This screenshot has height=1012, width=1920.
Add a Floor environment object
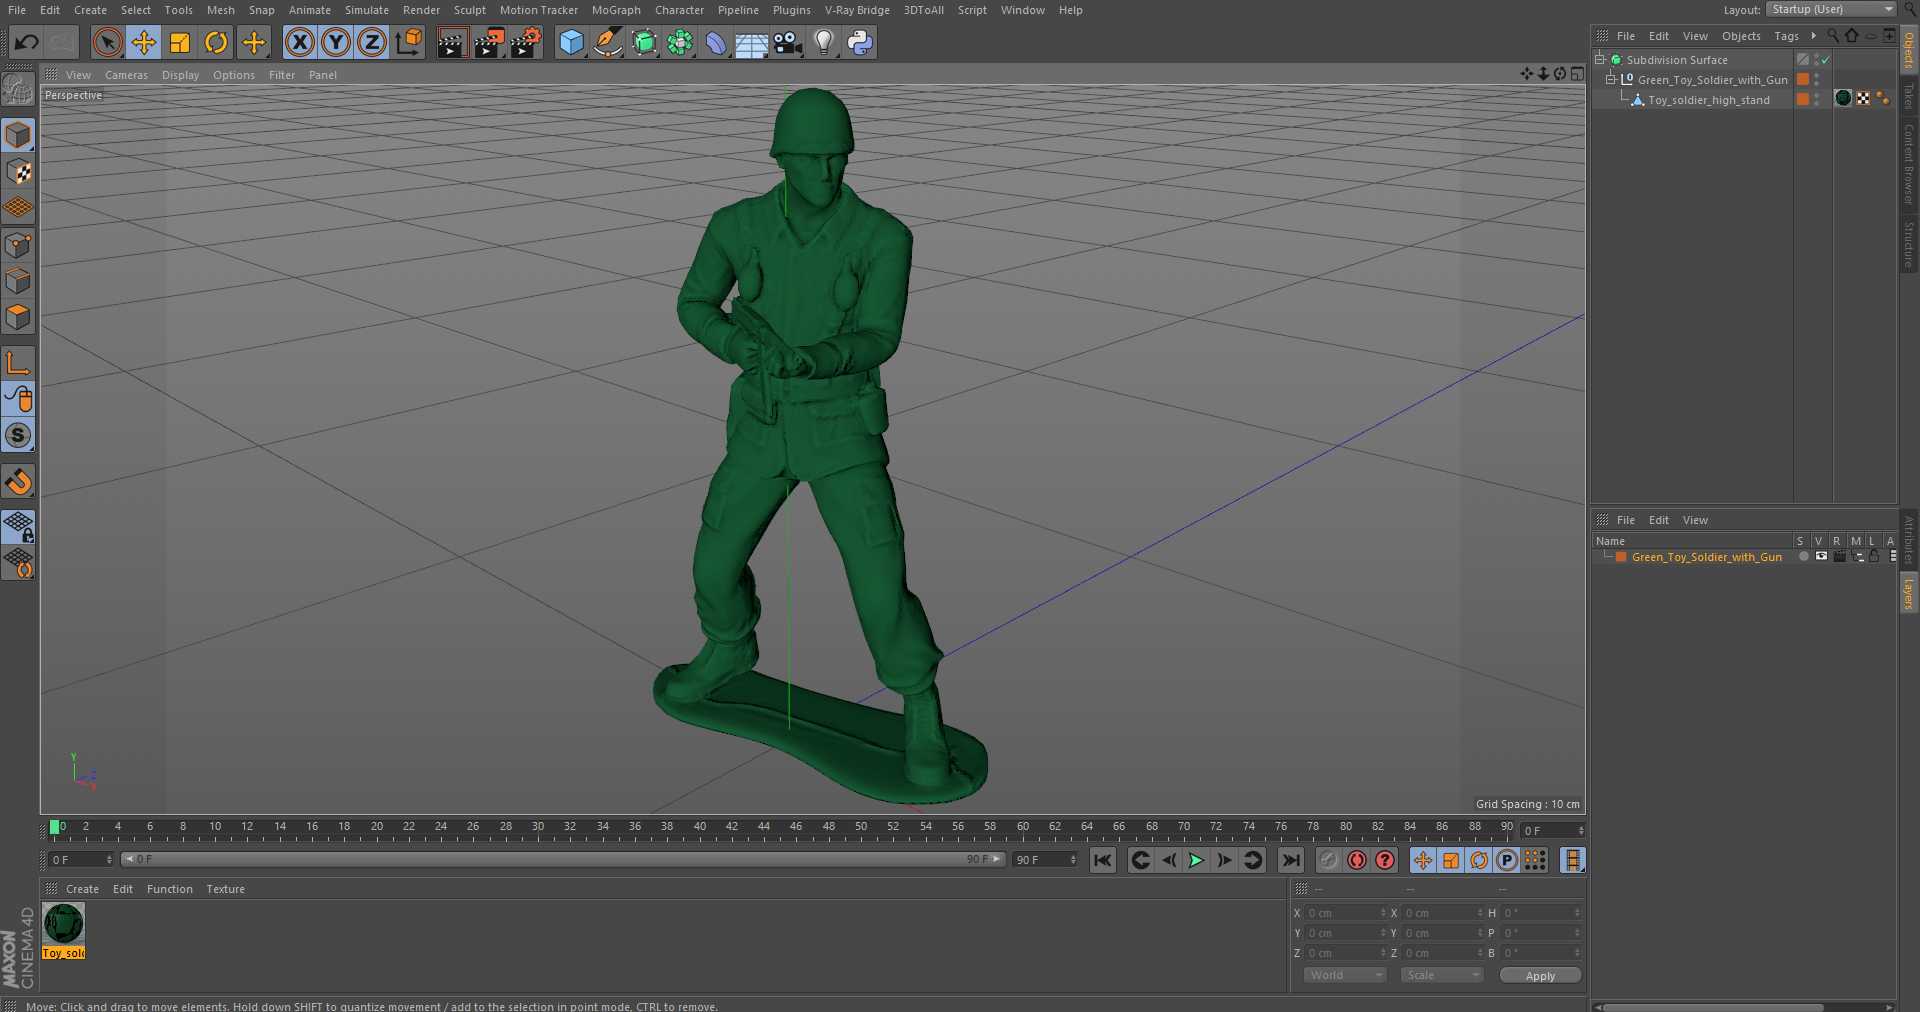click(x=752, y=42)
